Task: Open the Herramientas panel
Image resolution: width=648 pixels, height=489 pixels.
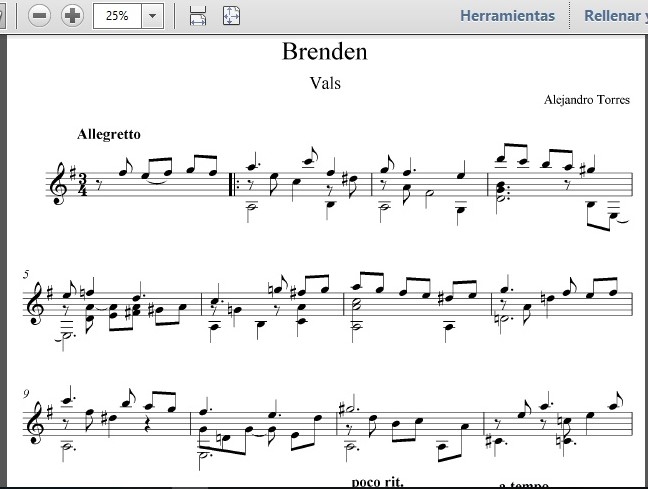Action: tap(507, 16)
